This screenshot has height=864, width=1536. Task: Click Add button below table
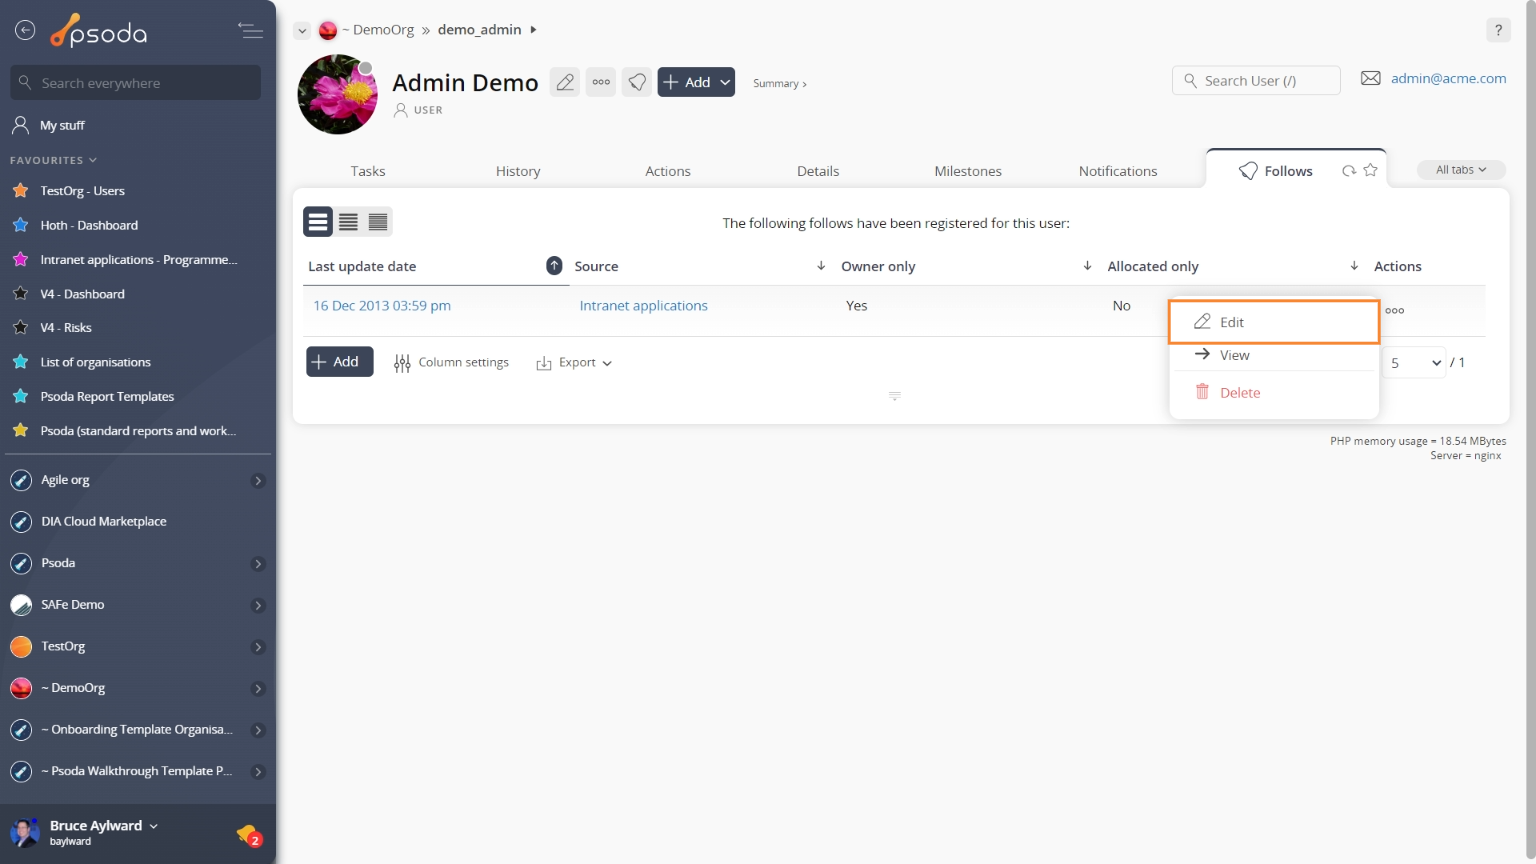(x=339, y=362)
